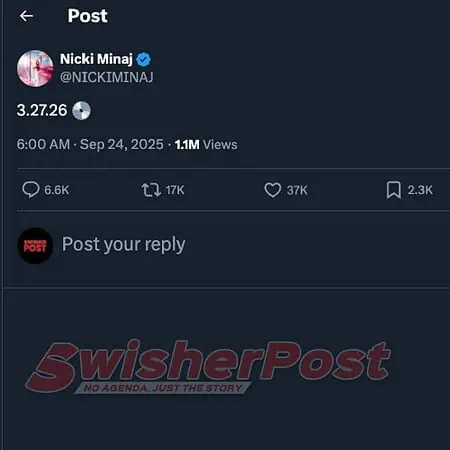This screenshot has height=450, width=450.
Task: View the 37K likes count
Action: coord(297,190)
